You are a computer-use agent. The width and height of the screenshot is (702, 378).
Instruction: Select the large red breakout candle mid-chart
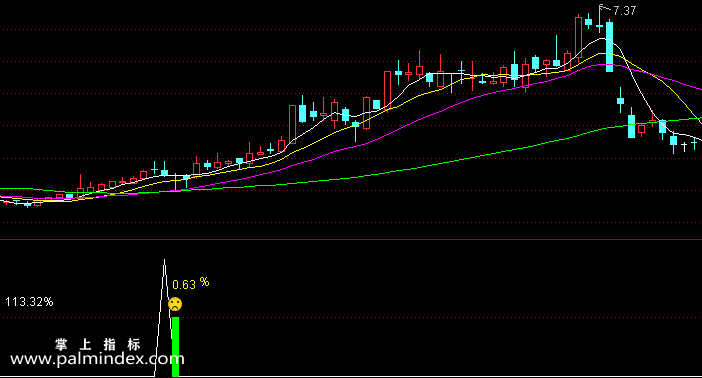coord(292,124)
